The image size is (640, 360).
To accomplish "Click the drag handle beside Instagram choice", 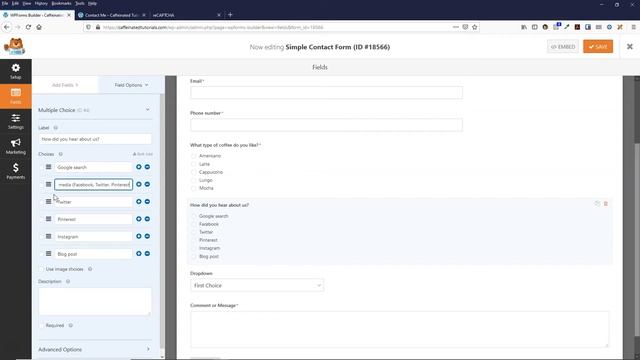I will tap(49, 236).
